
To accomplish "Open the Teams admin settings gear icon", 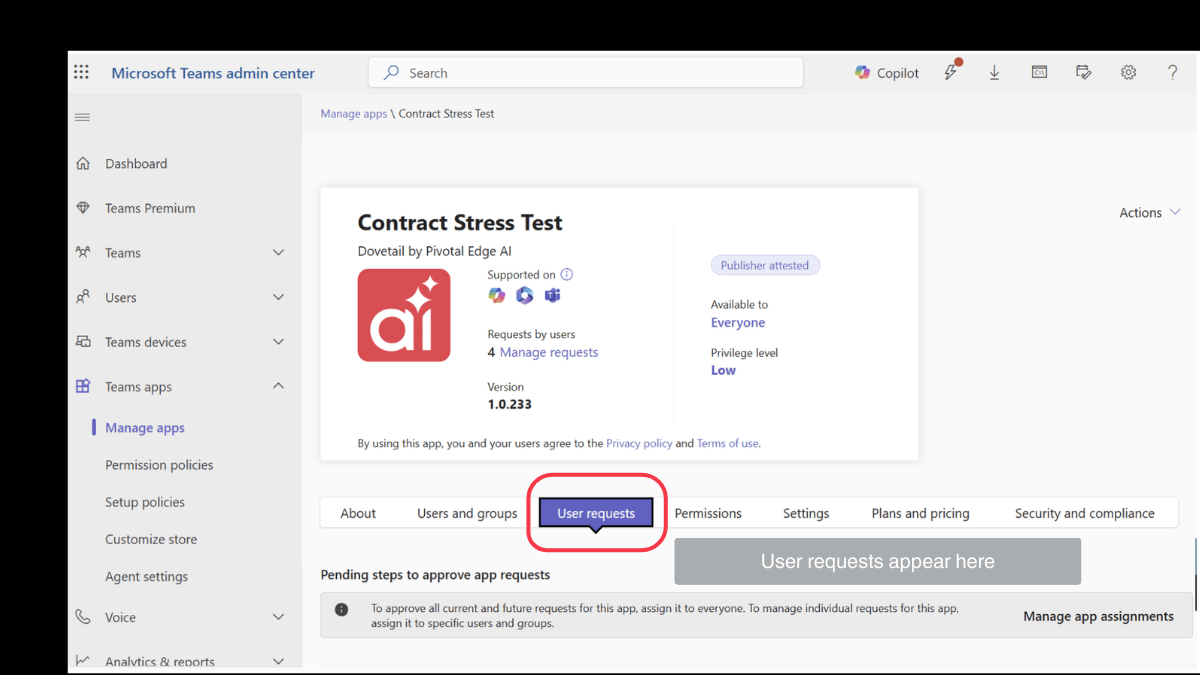I will click(1128, 72).
